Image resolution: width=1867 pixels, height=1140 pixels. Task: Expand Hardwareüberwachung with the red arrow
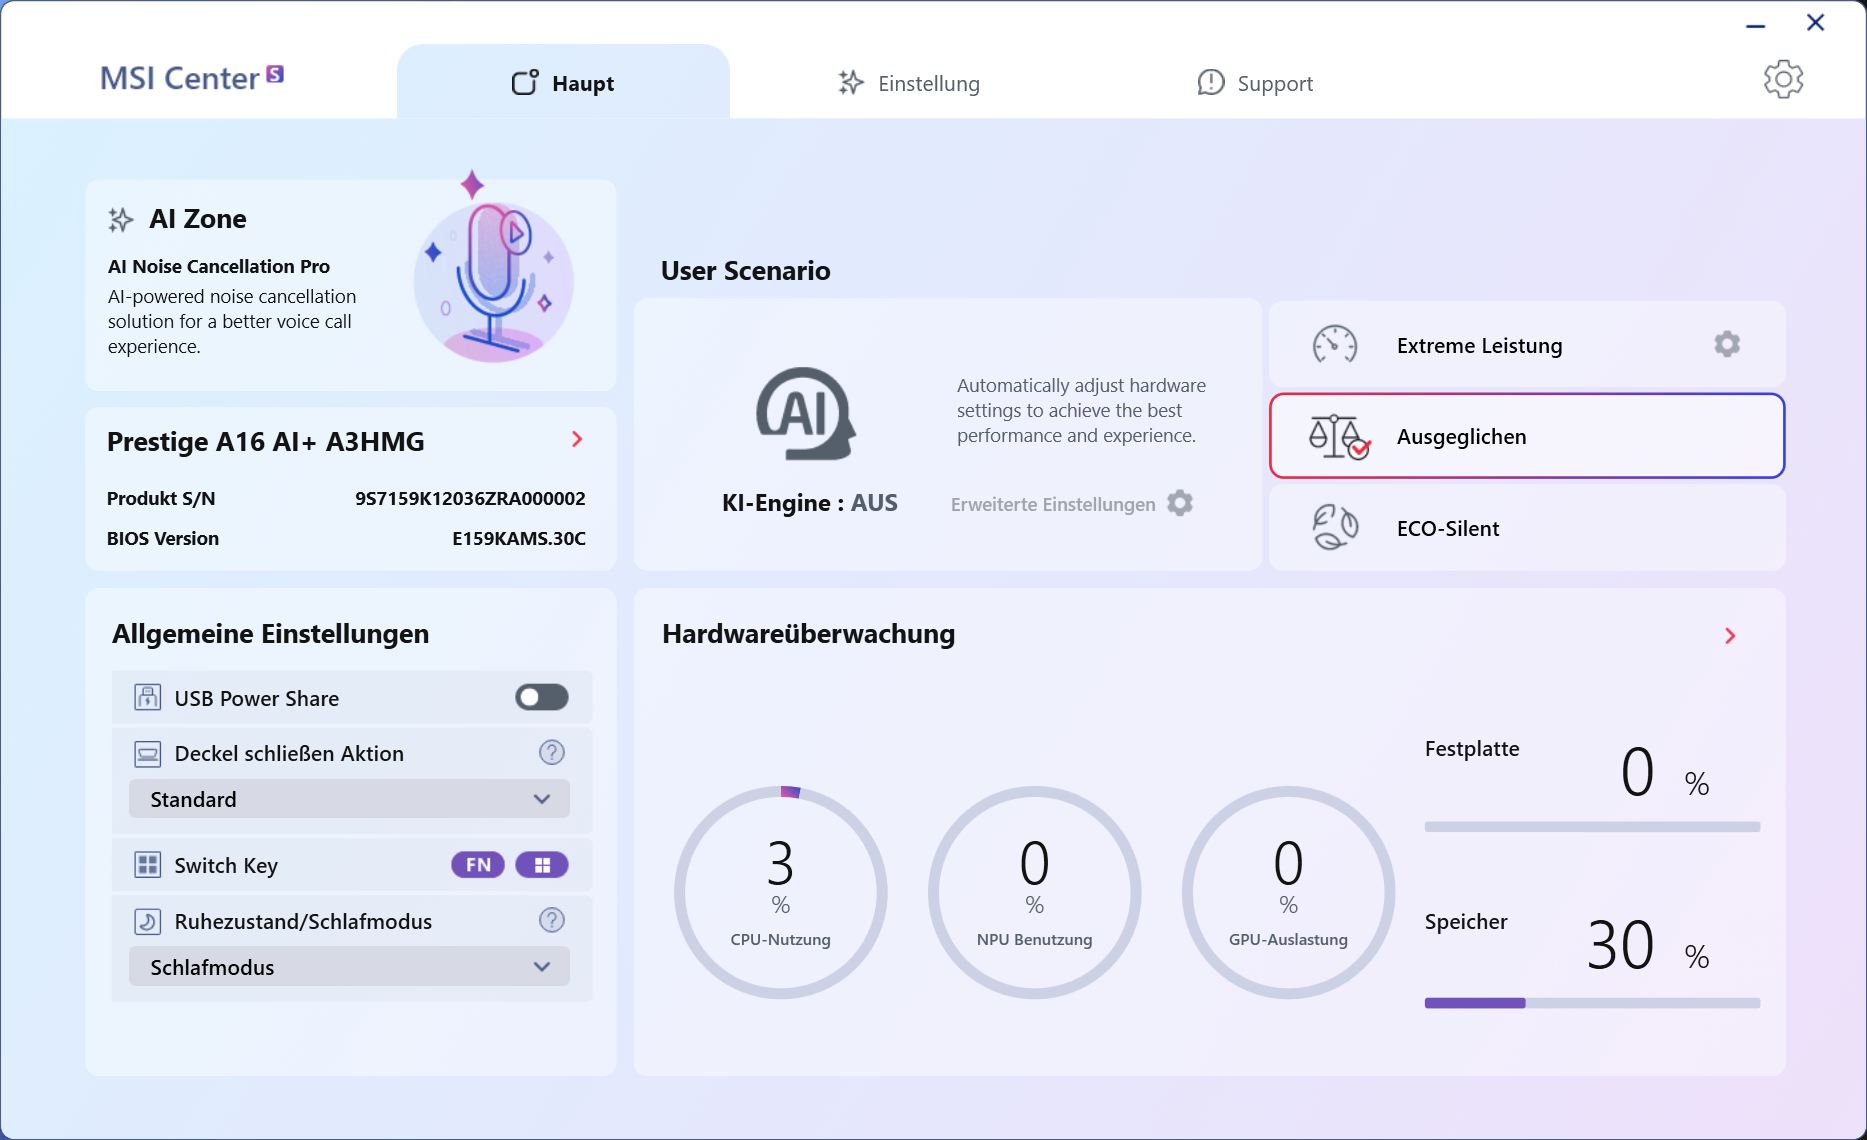coord(1730,636)
